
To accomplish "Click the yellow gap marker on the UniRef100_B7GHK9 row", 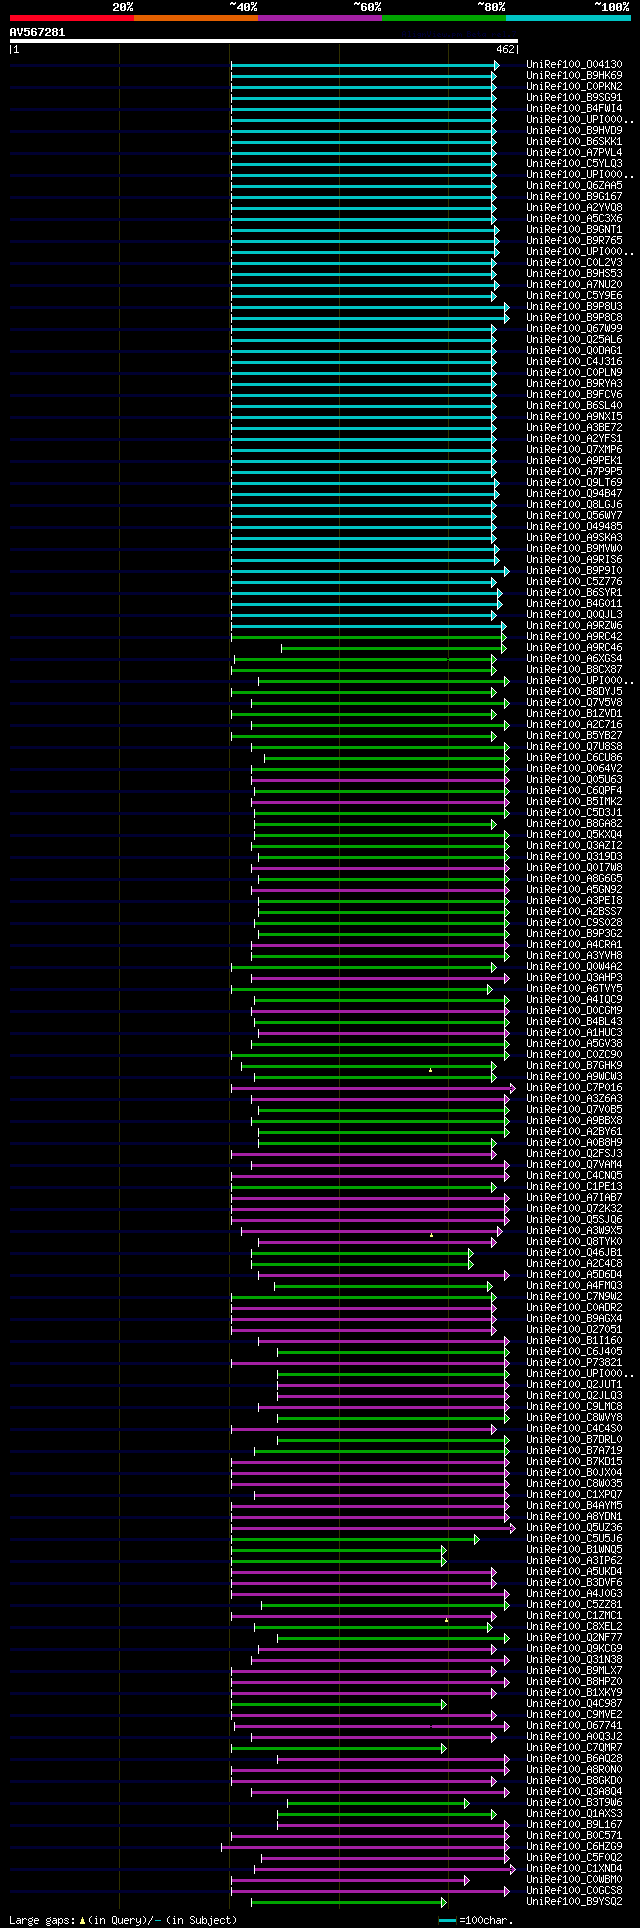I will coord(430,1070).
